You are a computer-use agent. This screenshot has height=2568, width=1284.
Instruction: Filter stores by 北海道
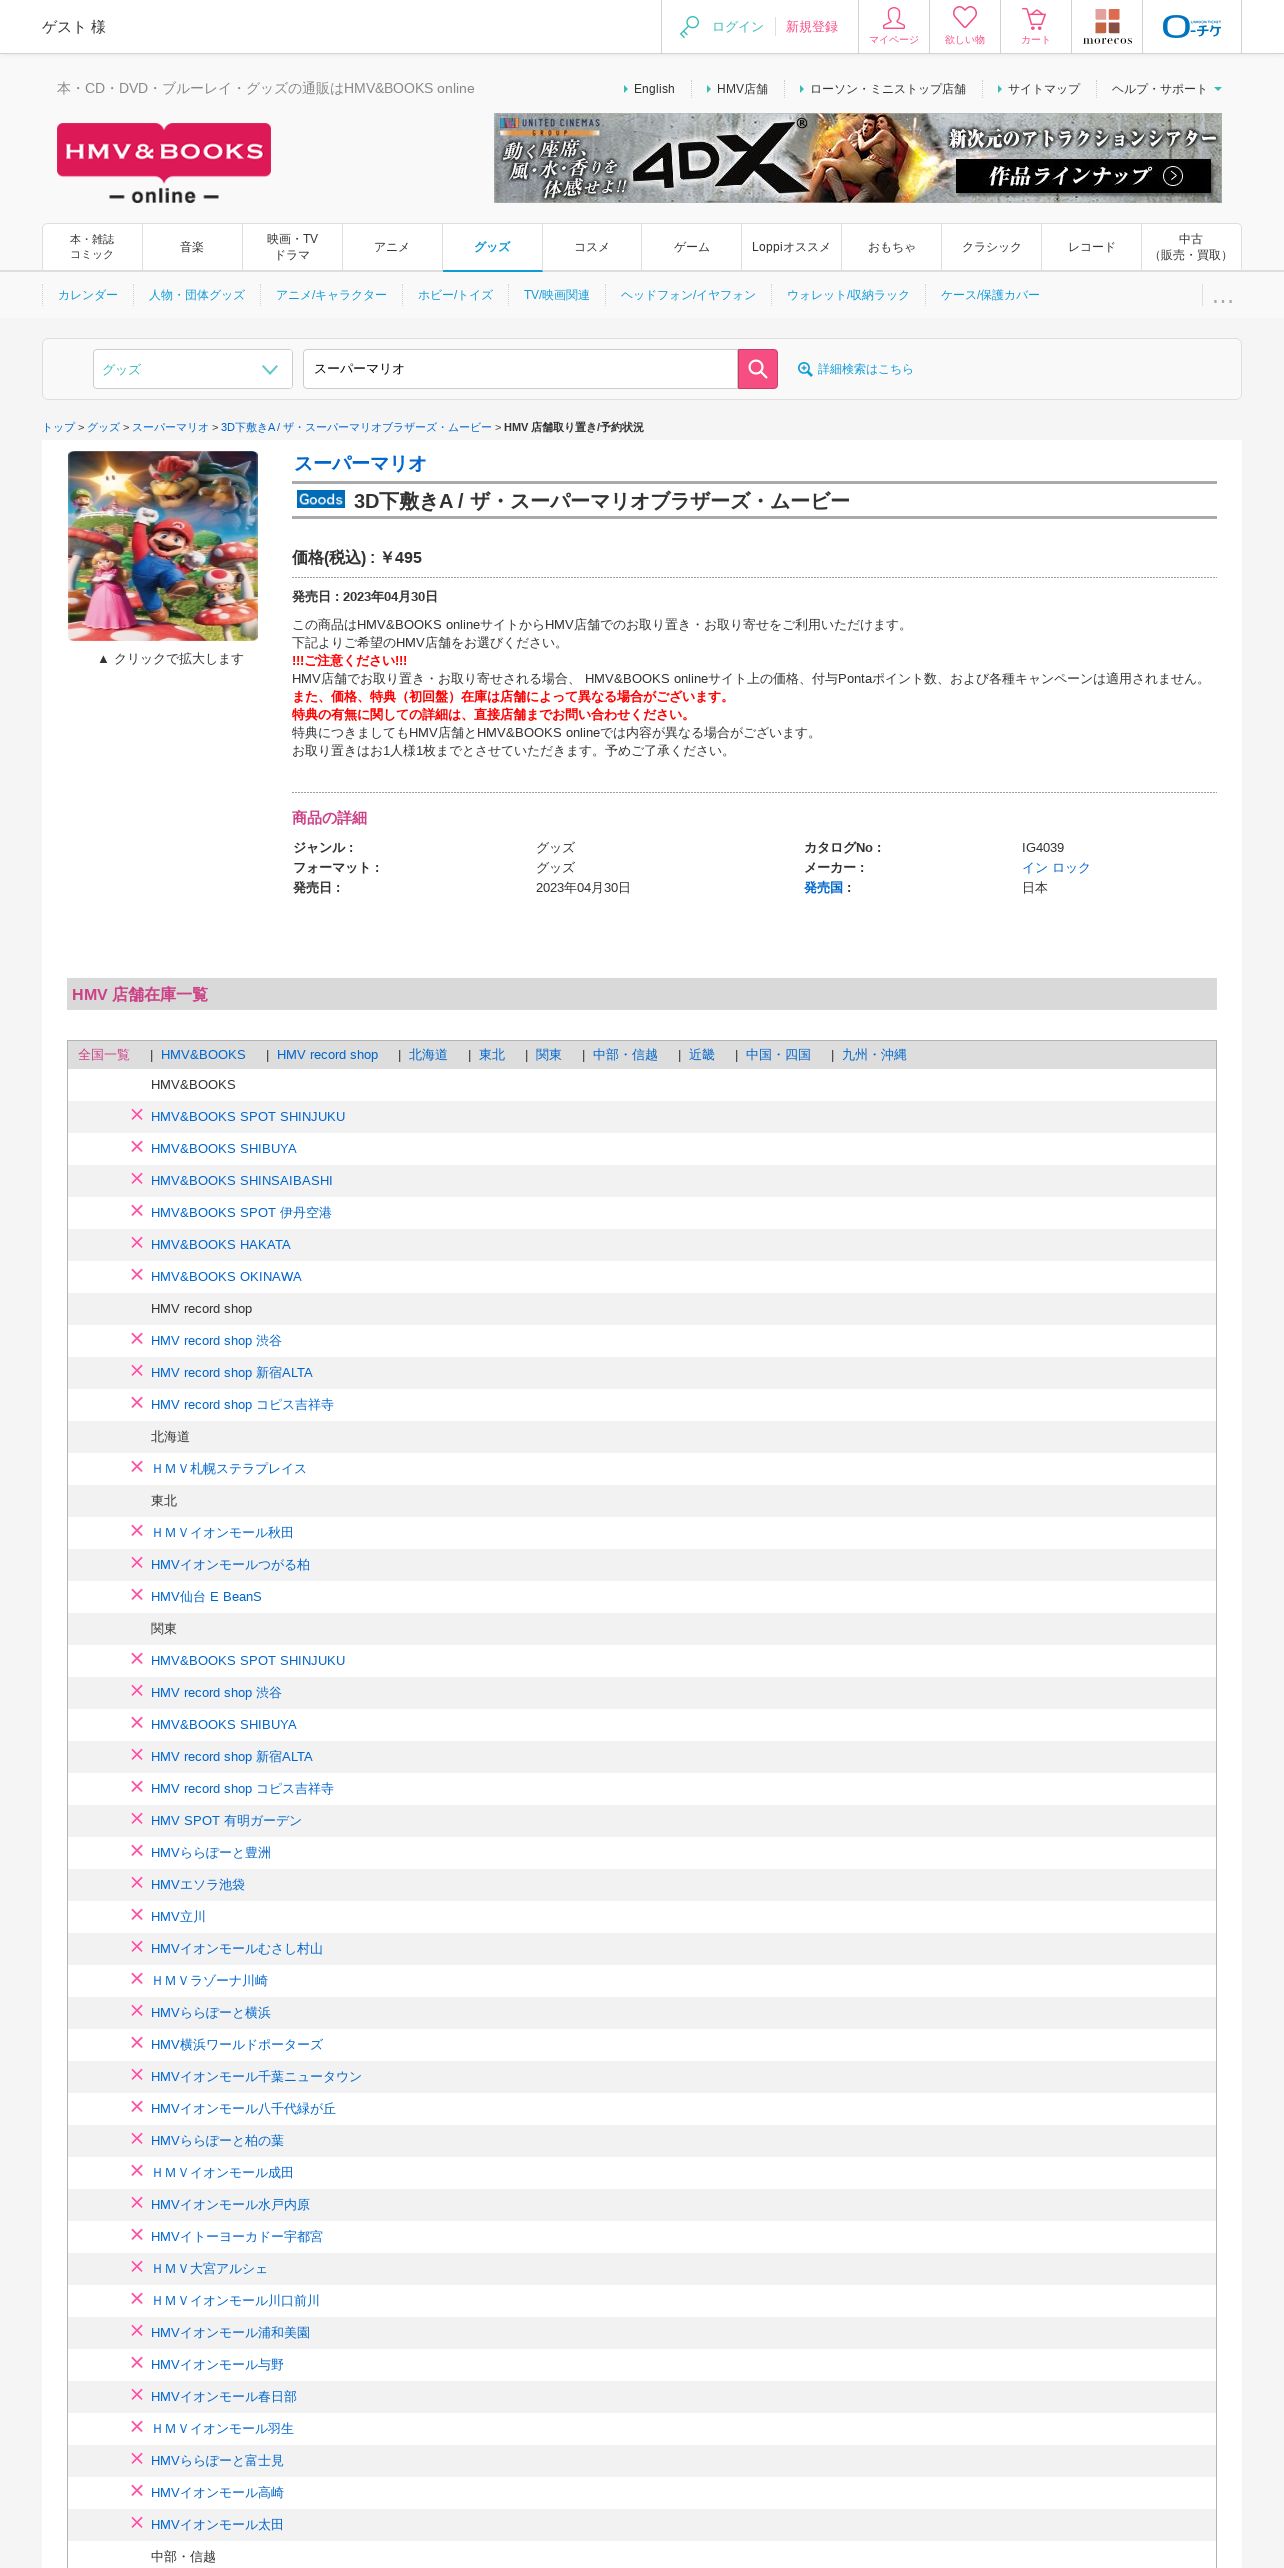[x=428, y=1055]
